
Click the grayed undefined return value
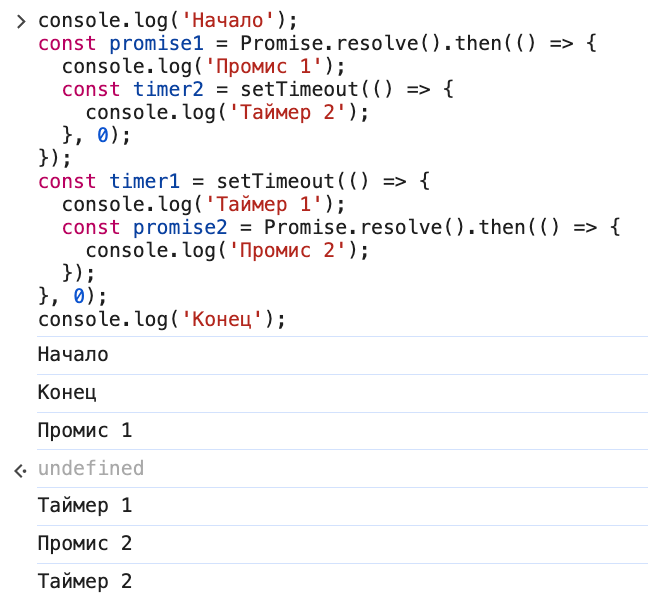click(x=91, y=469)
